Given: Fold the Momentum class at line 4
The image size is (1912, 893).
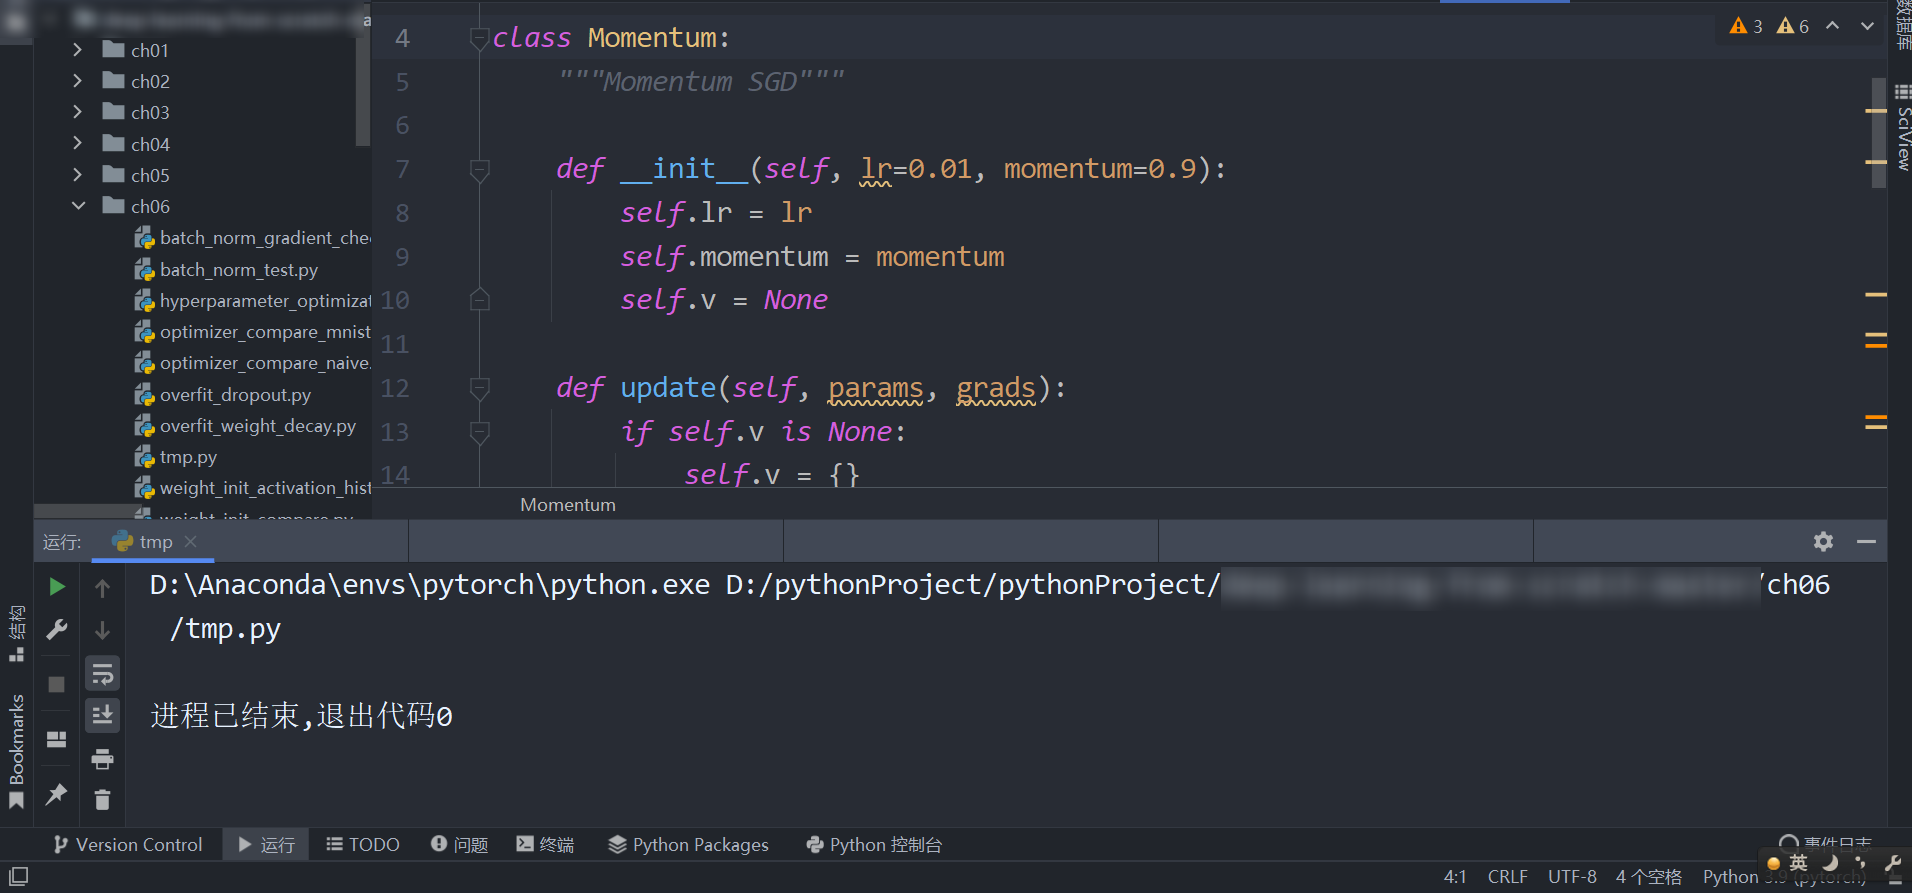Looking at the screenshot, I should point(479,38).
